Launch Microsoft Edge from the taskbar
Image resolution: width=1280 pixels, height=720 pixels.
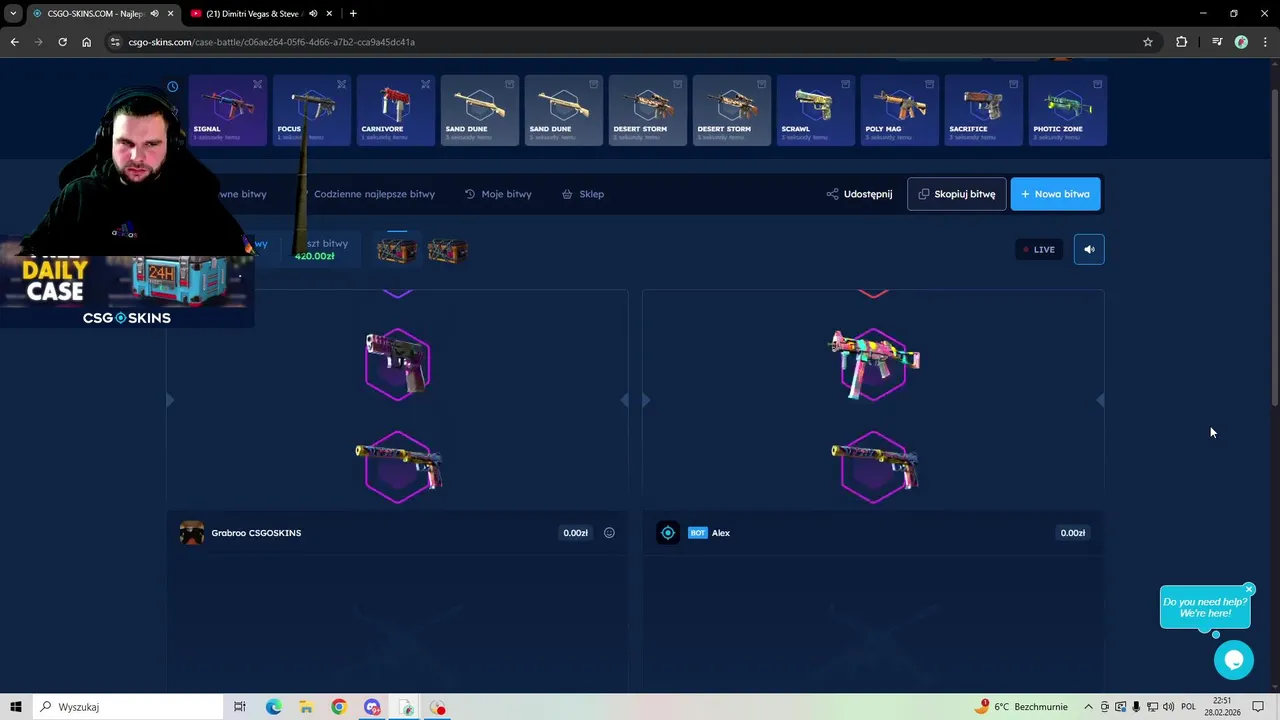click(273, 707)
